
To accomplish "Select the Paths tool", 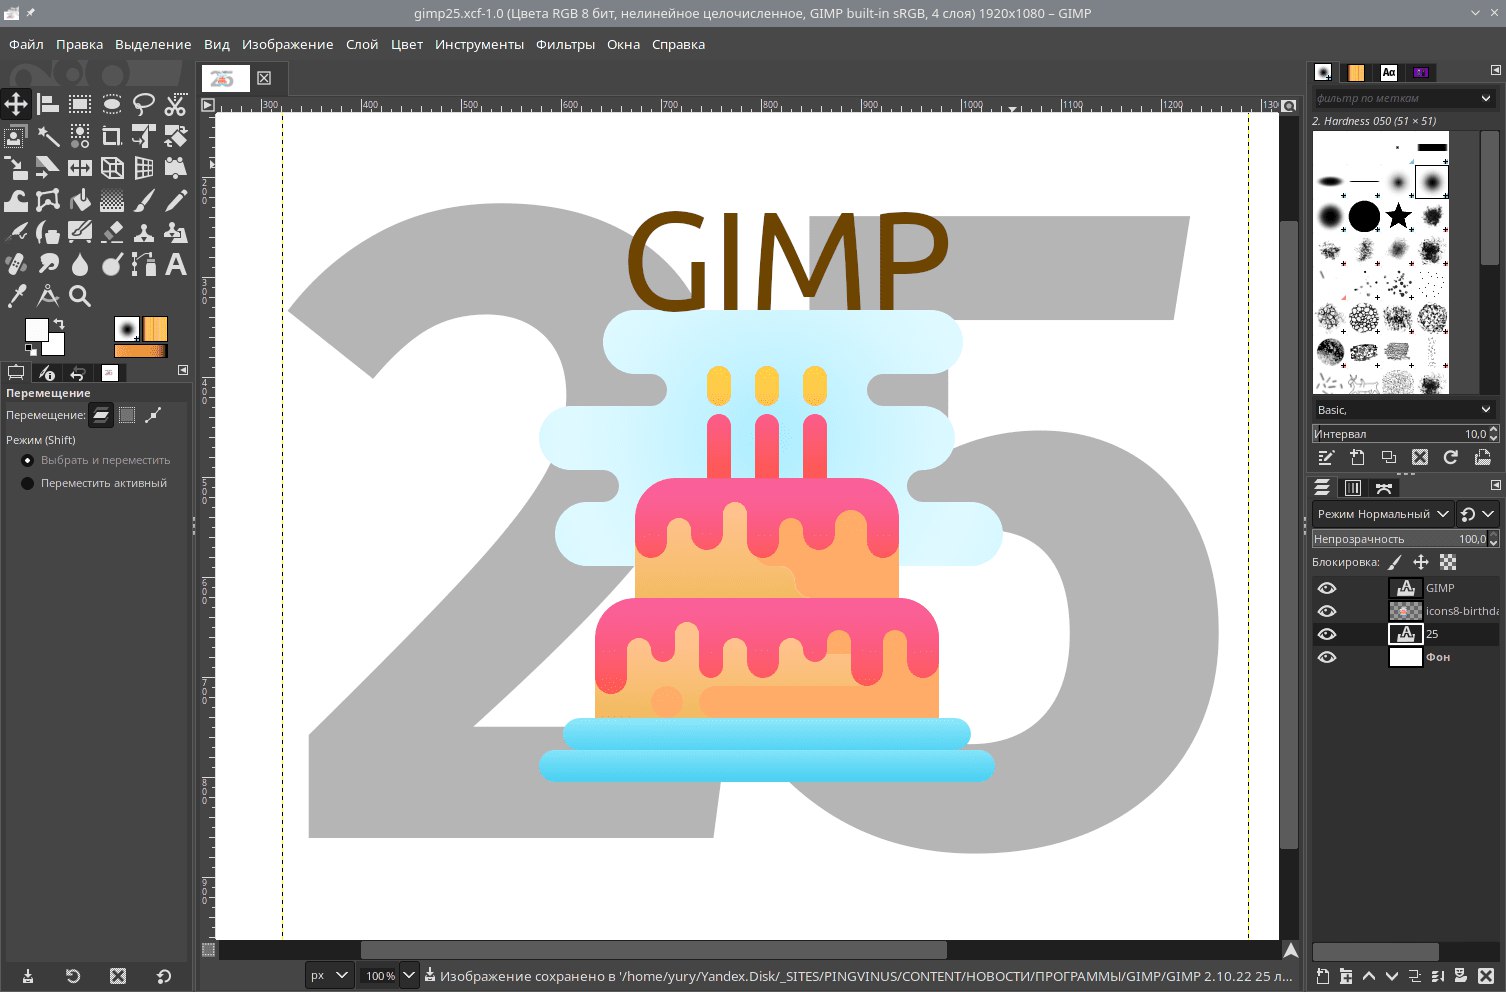I will (144, 264).
